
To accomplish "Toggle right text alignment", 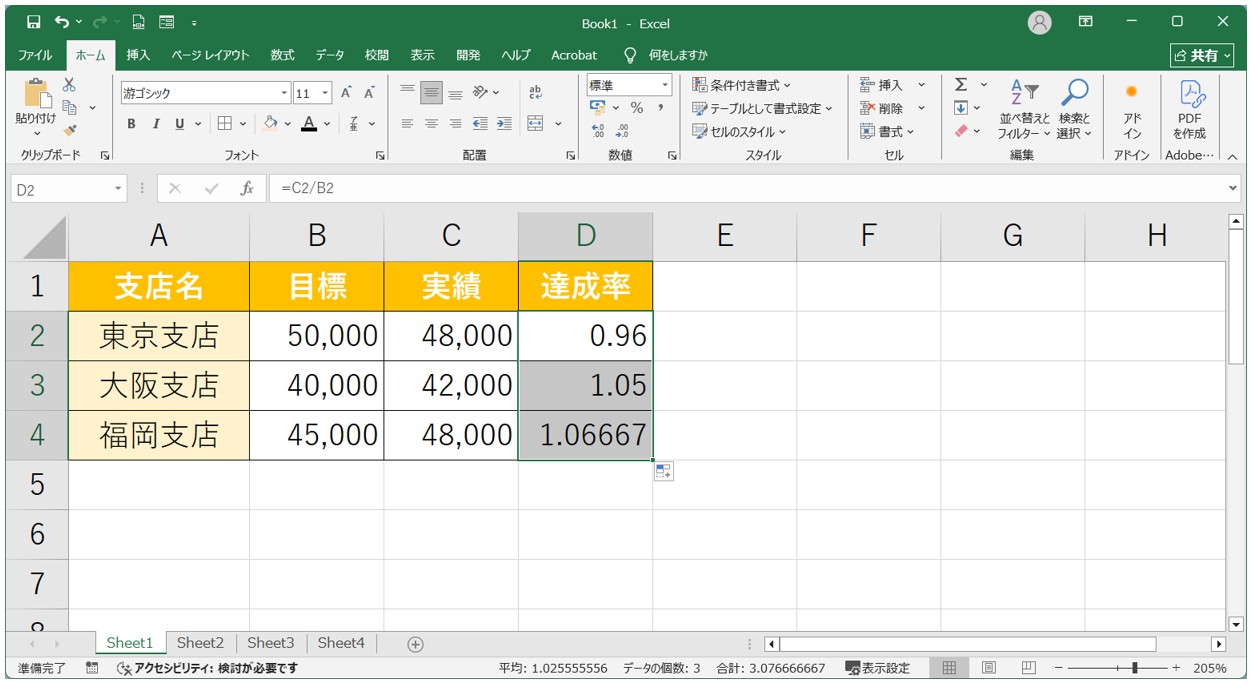I will [455, 124].
